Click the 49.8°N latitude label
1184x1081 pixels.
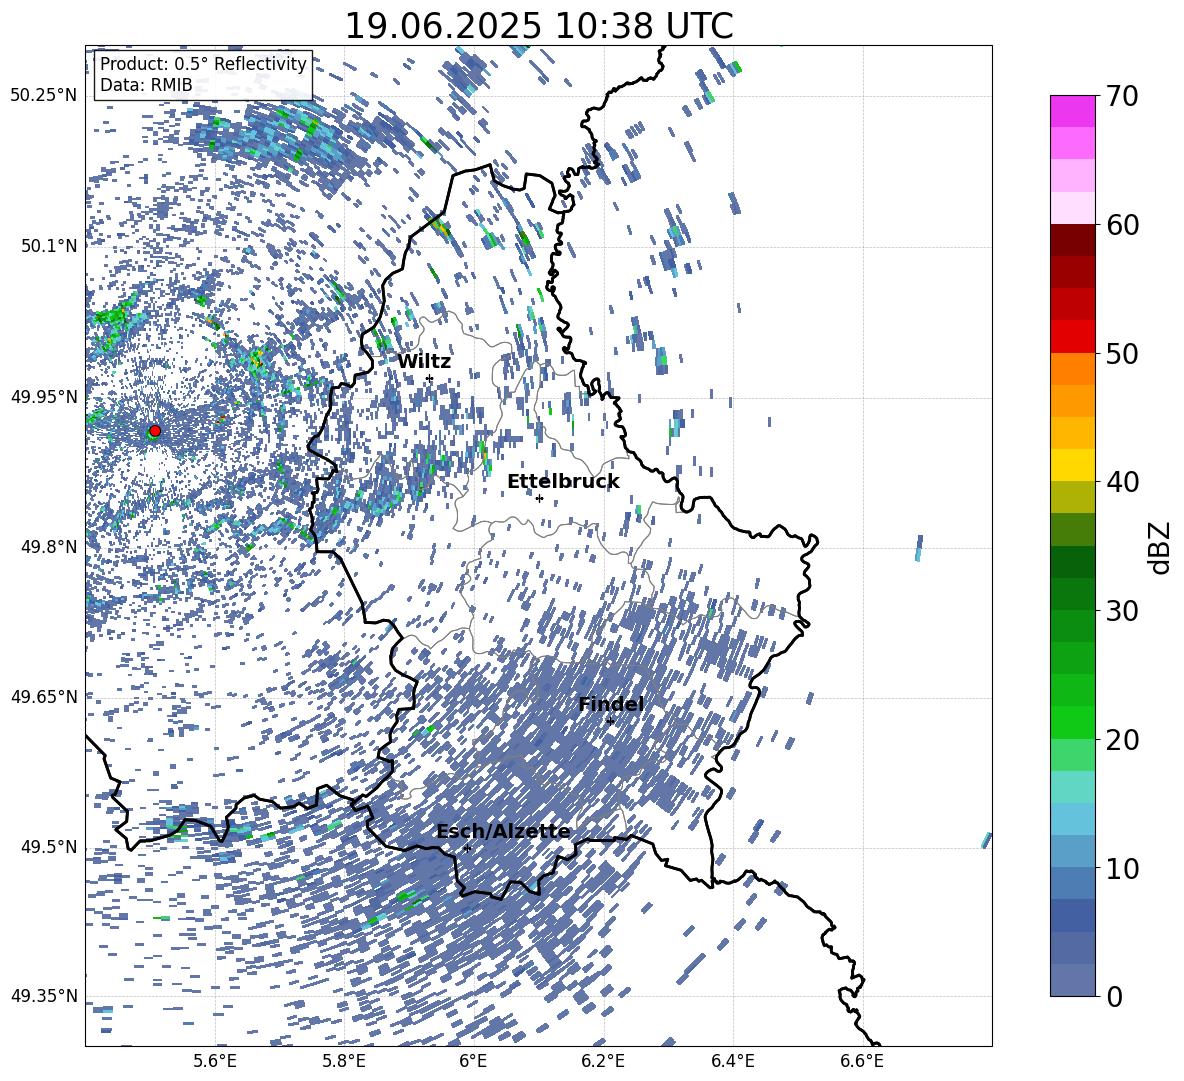(x=49, y=546)
